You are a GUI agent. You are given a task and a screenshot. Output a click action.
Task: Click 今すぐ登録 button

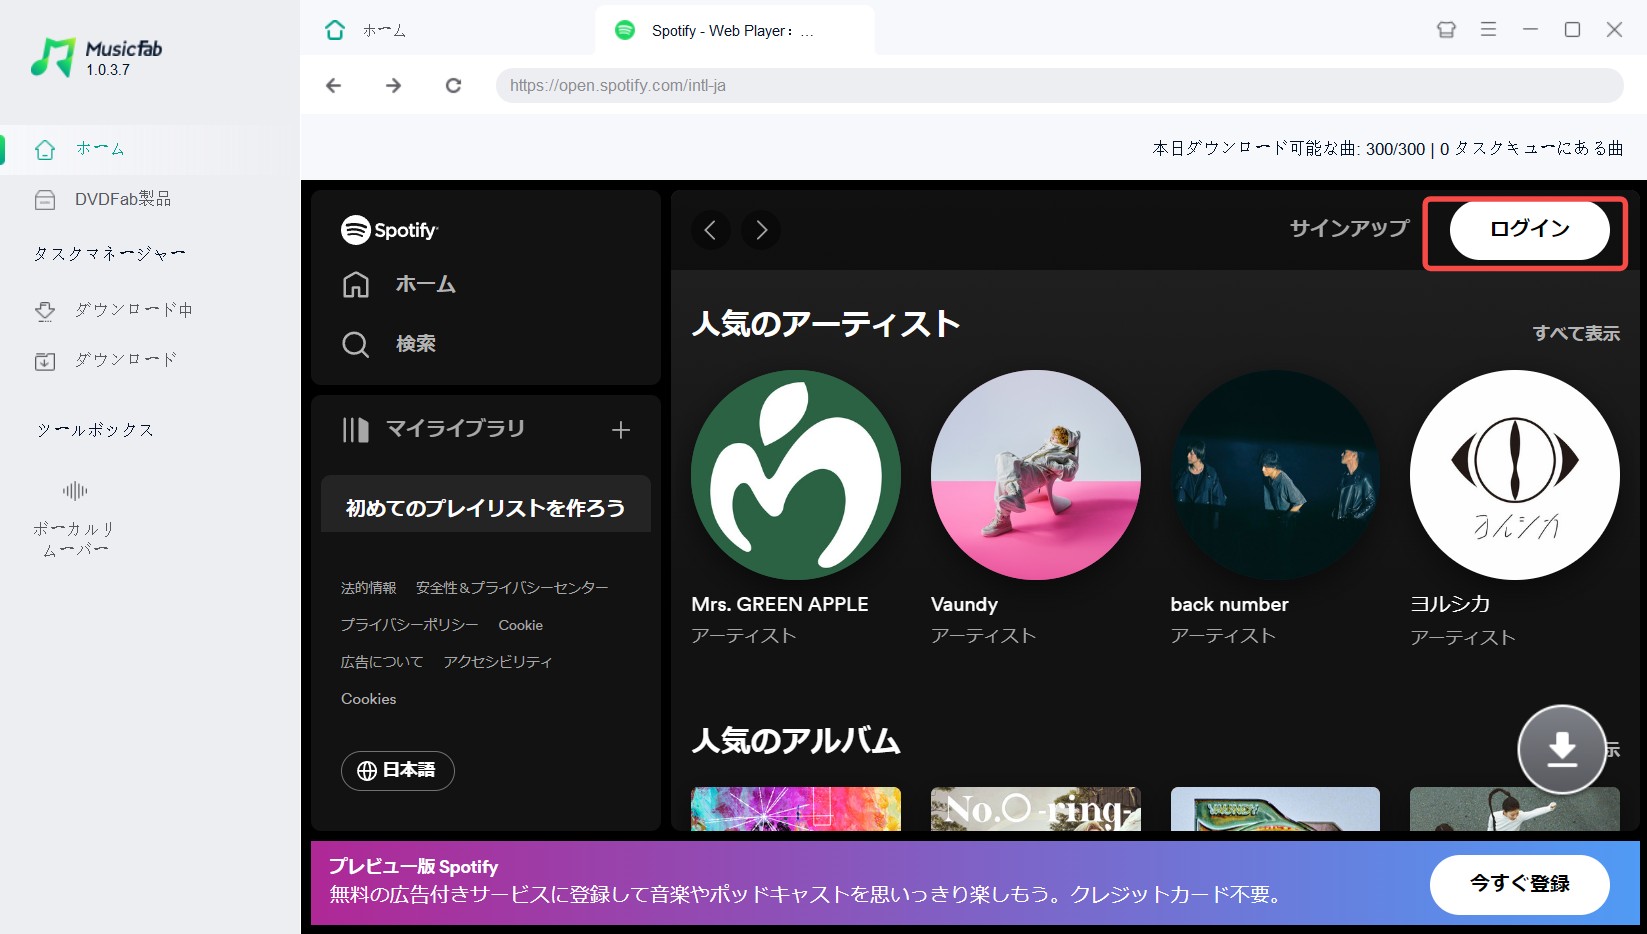pyautogui.click(x=1519, y=885)
